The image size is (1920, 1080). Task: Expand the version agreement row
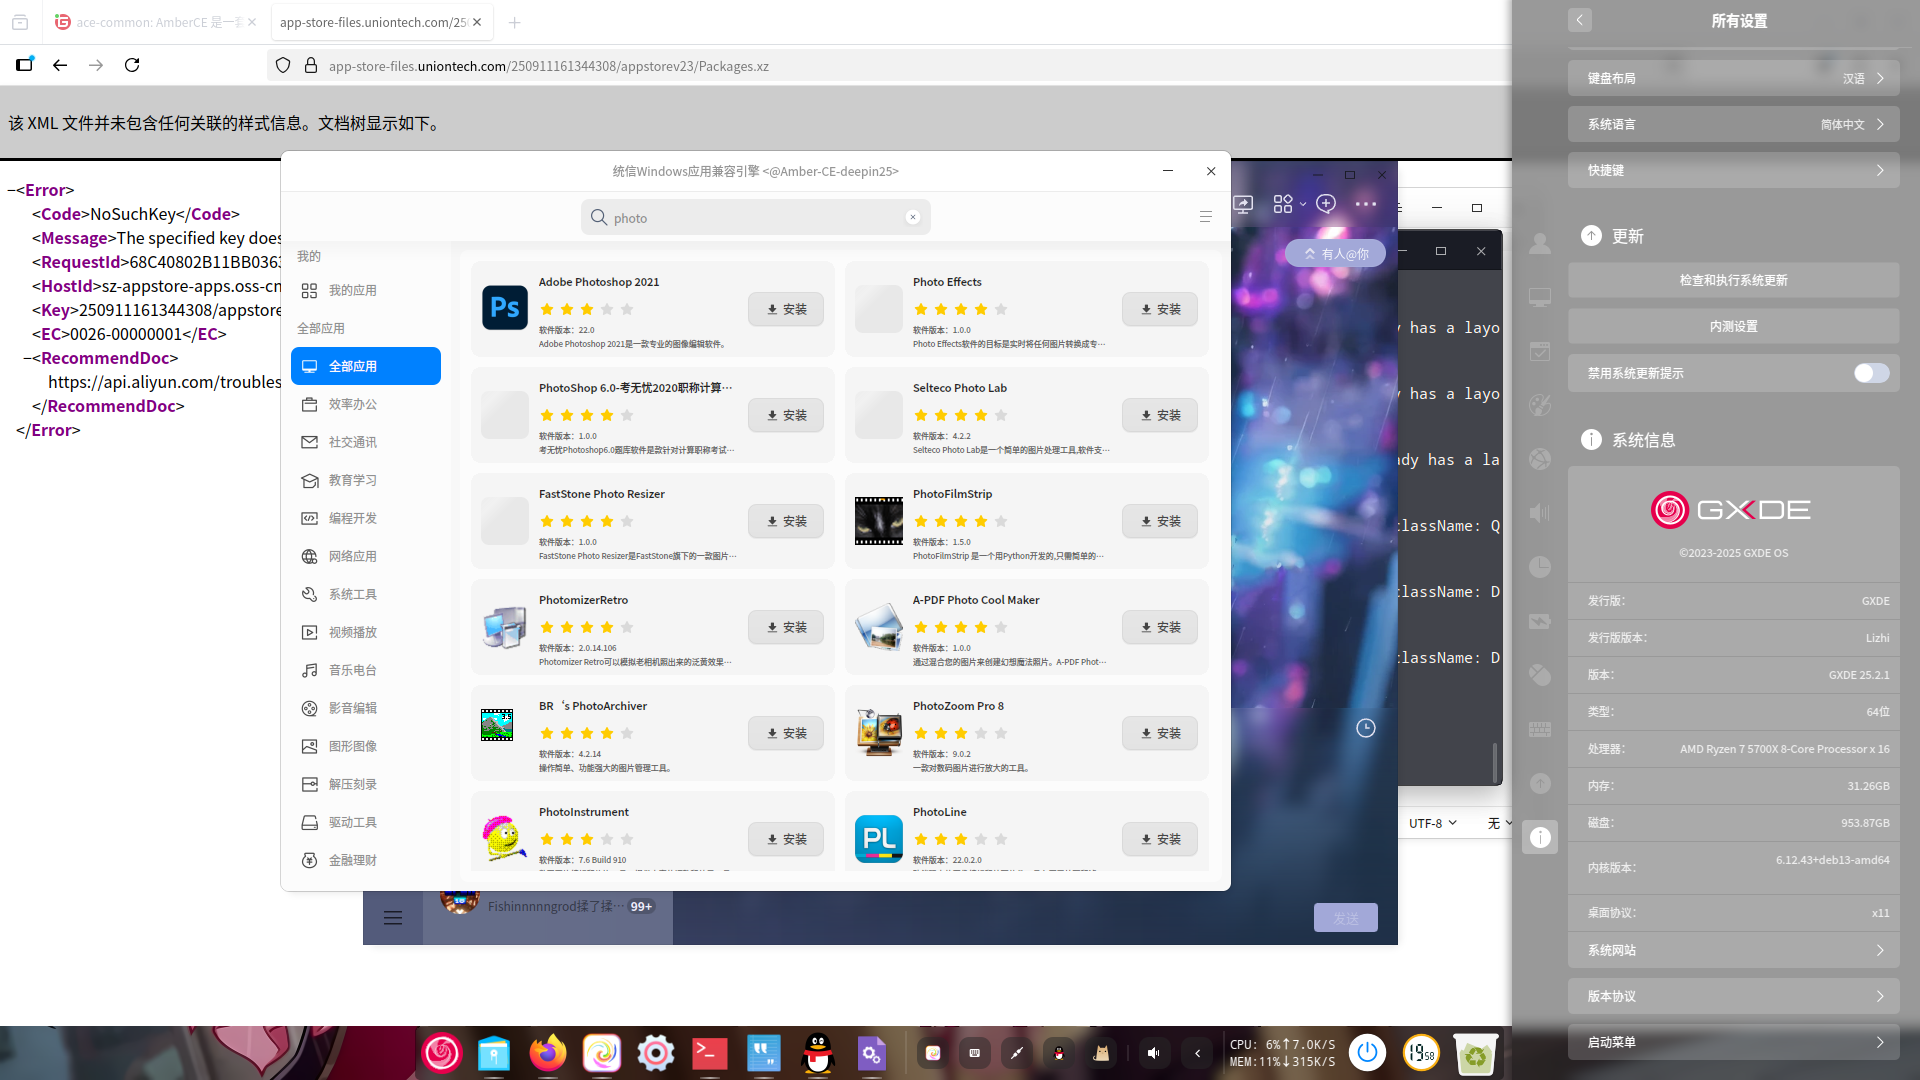(x=1733, y=996)
